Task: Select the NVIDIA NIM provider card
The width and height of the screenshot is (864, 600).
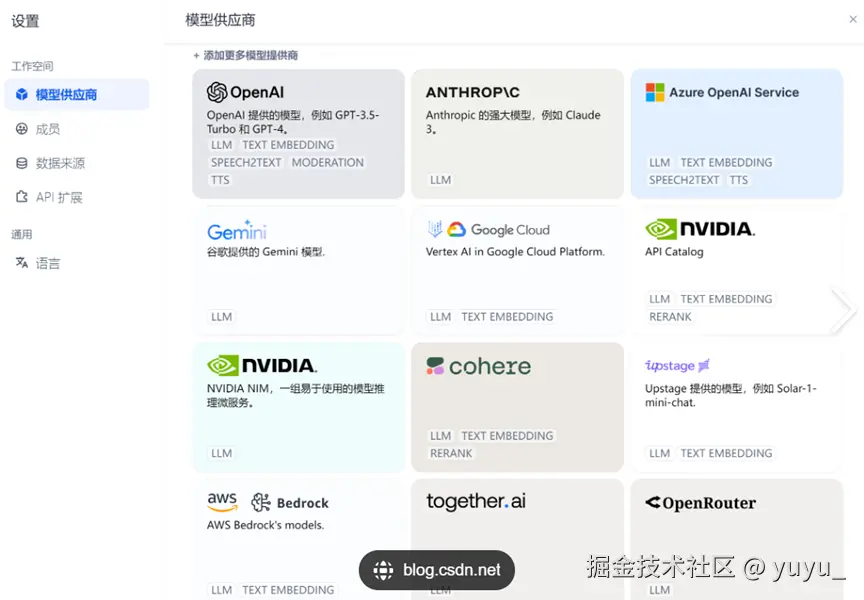Action: click(x=298, y=403)
